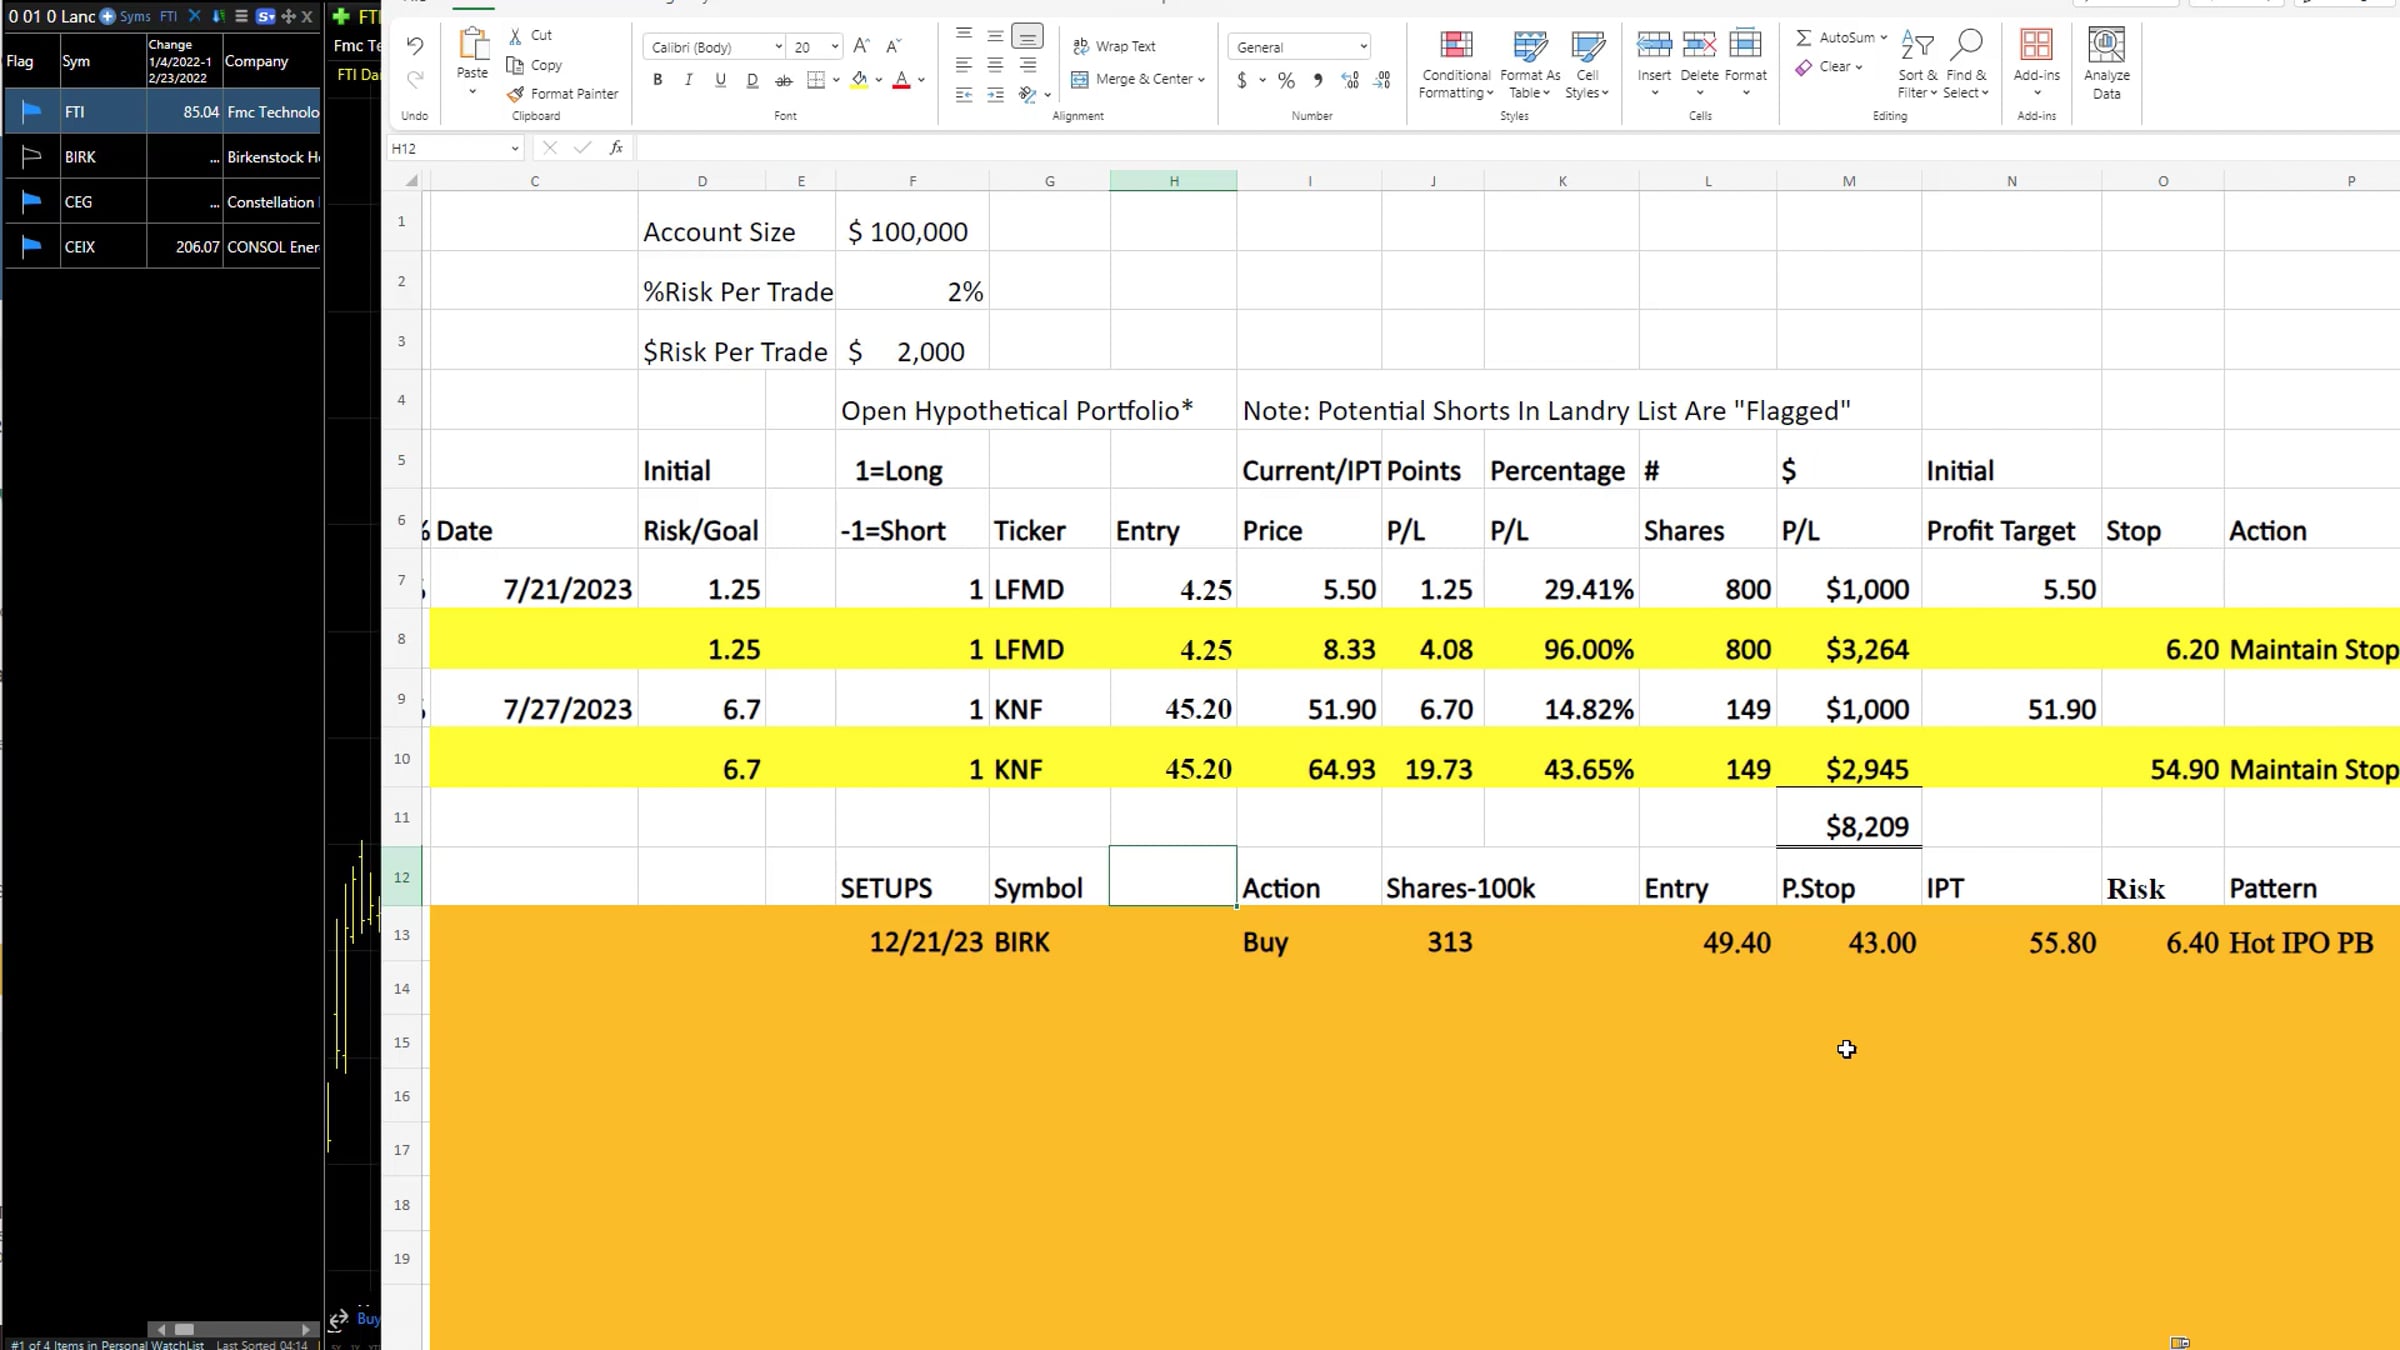Apply strikethrough formatting
Screen dimensions: 2400x1350
pos(784,80)
